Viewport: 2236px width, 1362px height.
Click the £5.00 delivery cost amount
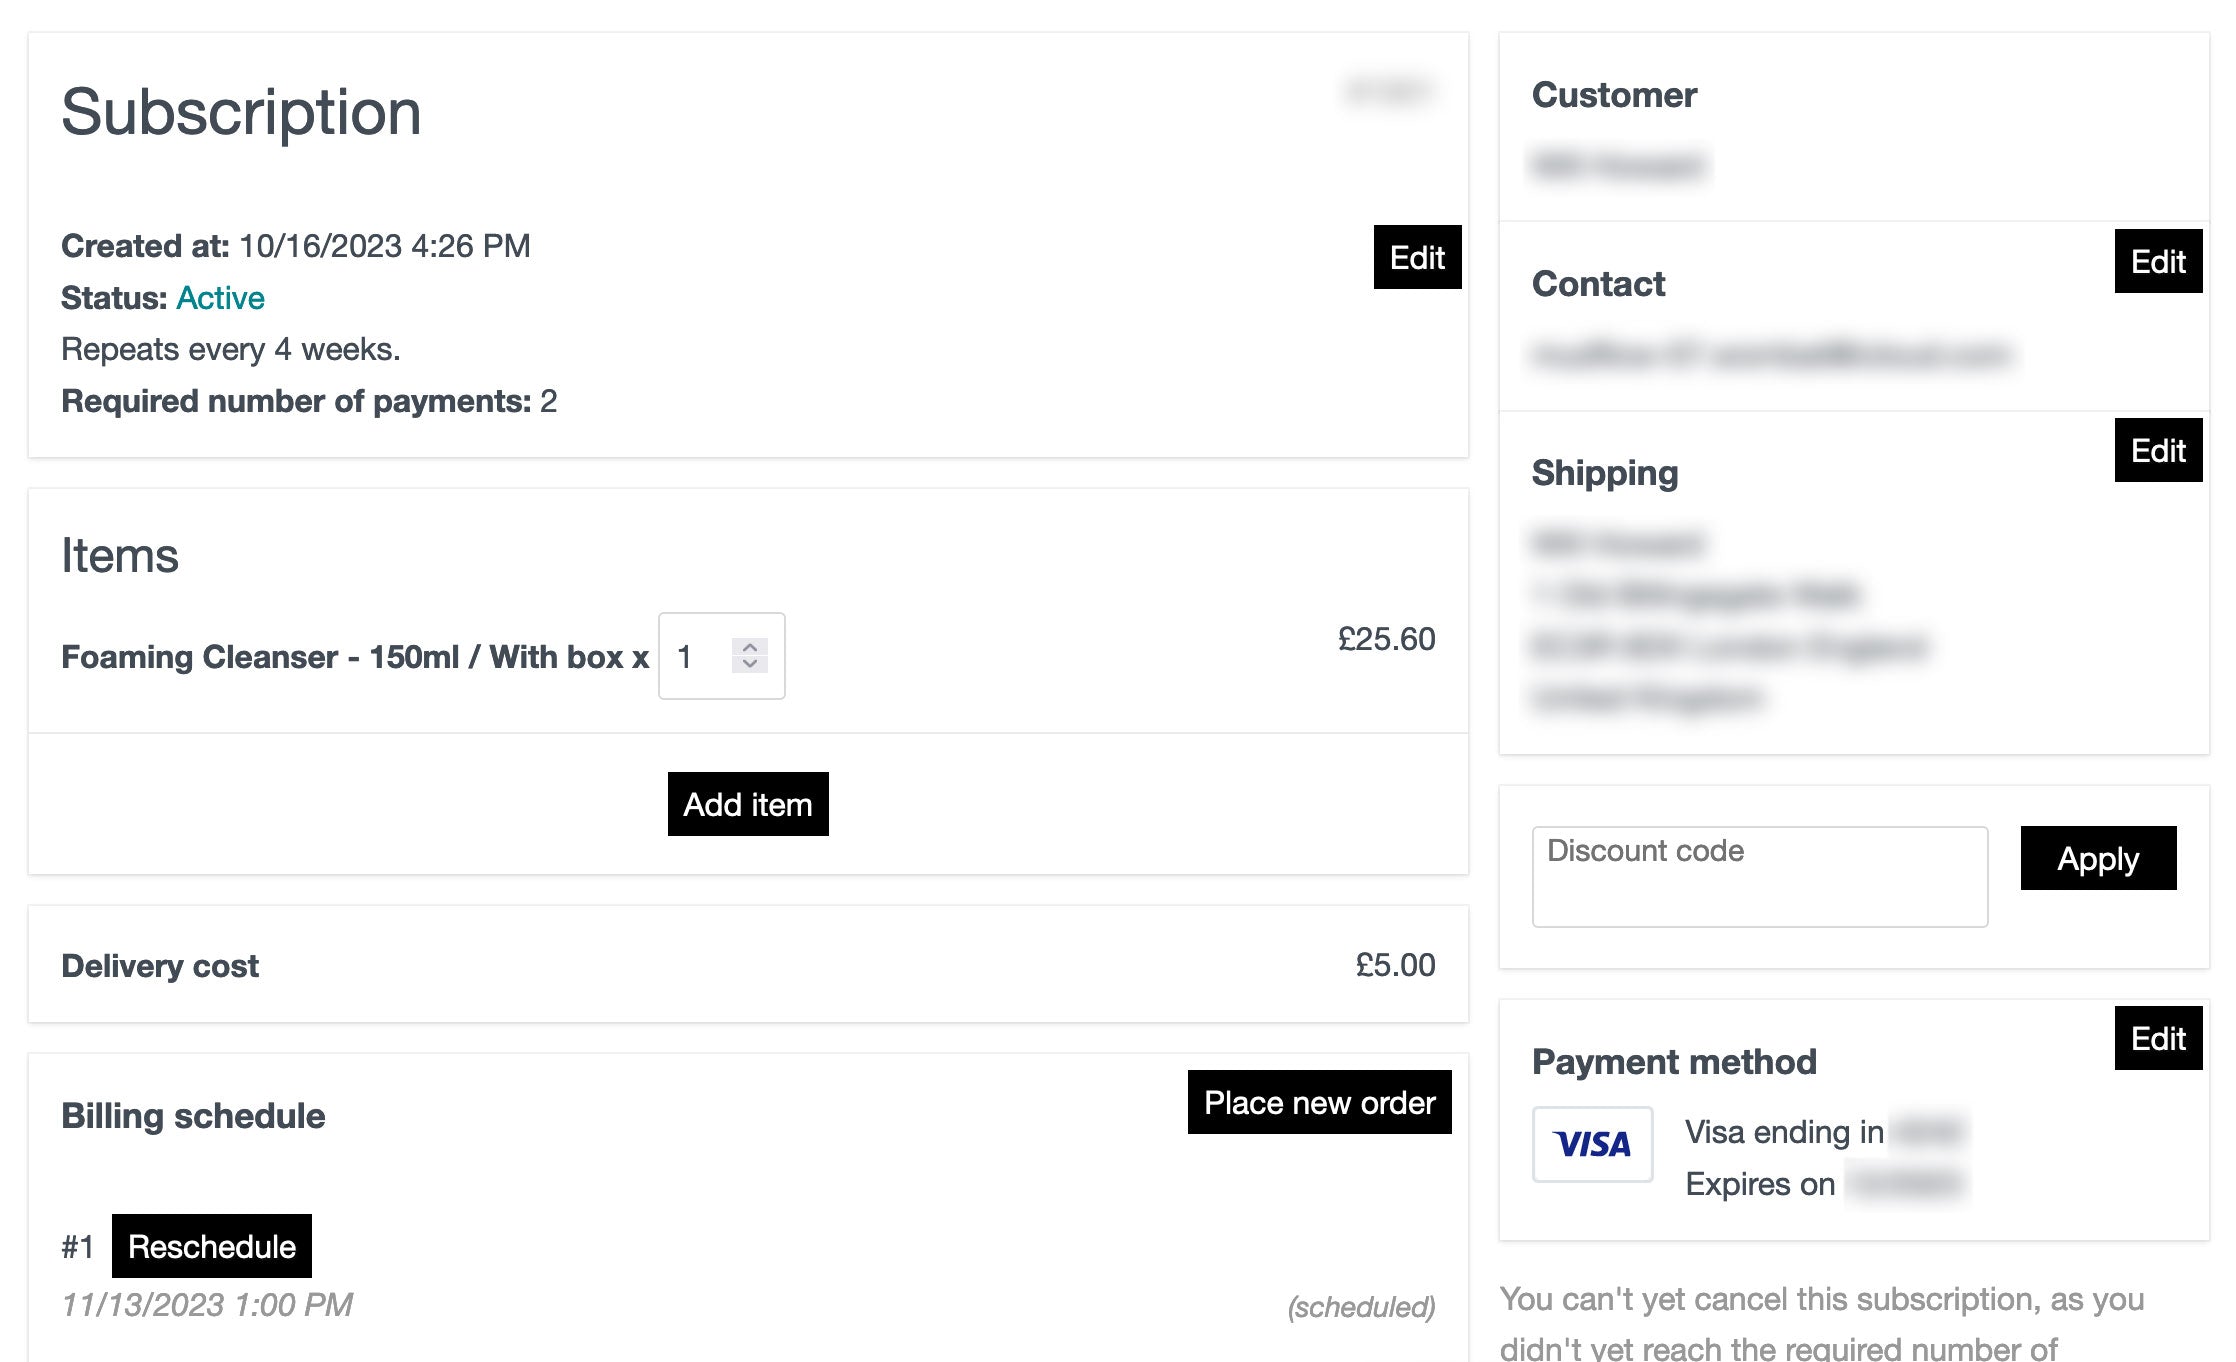point(1395,965)
